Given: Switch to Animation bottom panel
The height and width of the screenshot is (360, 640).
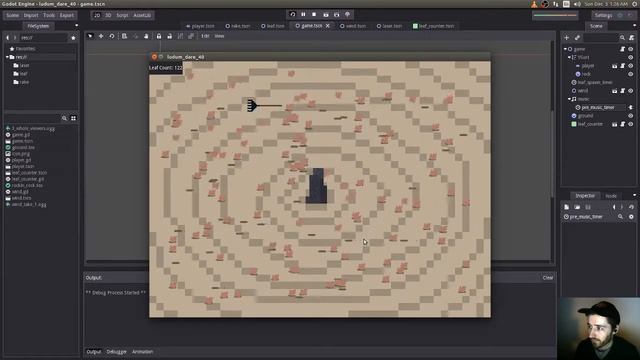Looking at the screenshot, I should click(142, 352).
